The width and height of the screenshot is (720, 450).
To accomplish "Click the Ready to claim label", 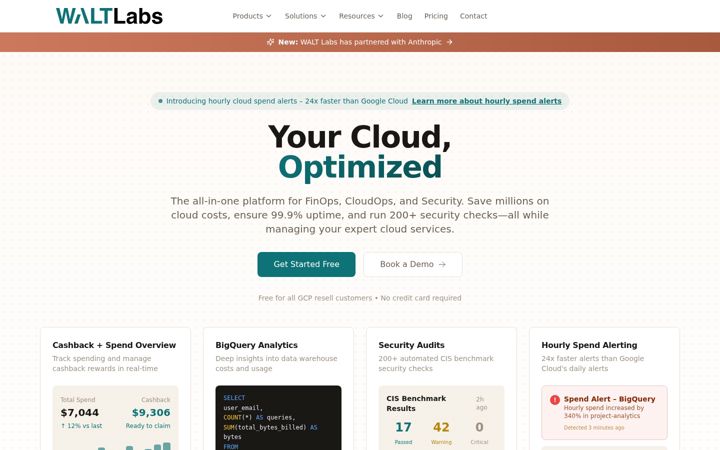I will coord(148,426).
